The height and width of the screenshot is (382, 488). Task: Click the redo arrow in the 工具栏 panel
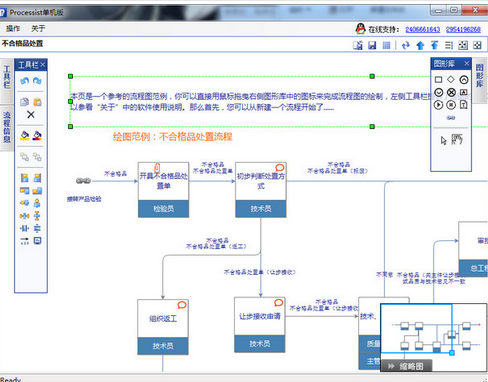coord(37,81)
